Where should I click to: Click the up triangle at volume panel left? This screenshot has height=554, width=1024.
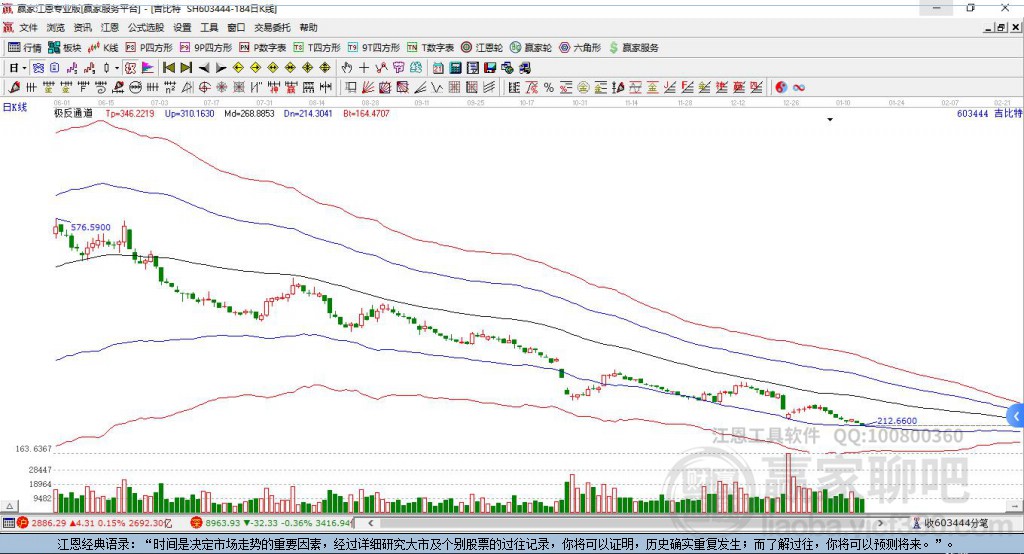click(x=9, y=506)
